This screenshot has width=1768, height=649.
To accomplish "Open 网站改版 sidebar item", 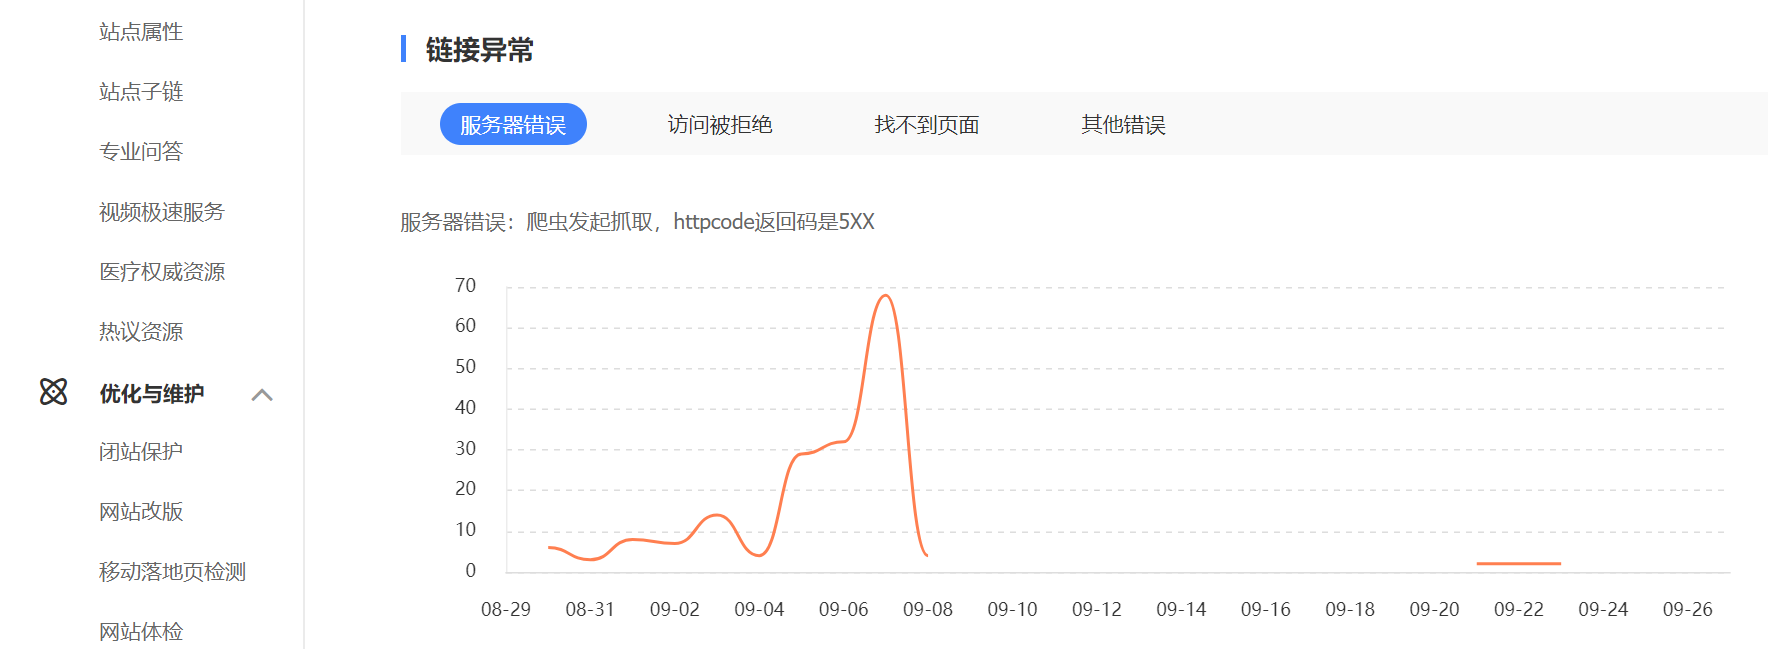I will (141, 512).
